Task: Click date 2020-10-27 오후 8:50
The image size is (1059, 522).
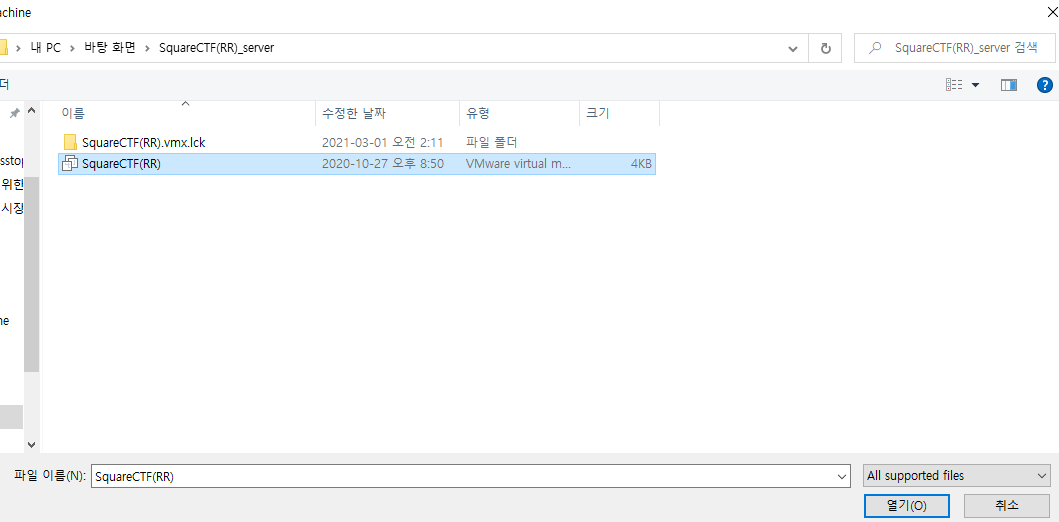Action: pyautogui.click(x=382, y=163)
